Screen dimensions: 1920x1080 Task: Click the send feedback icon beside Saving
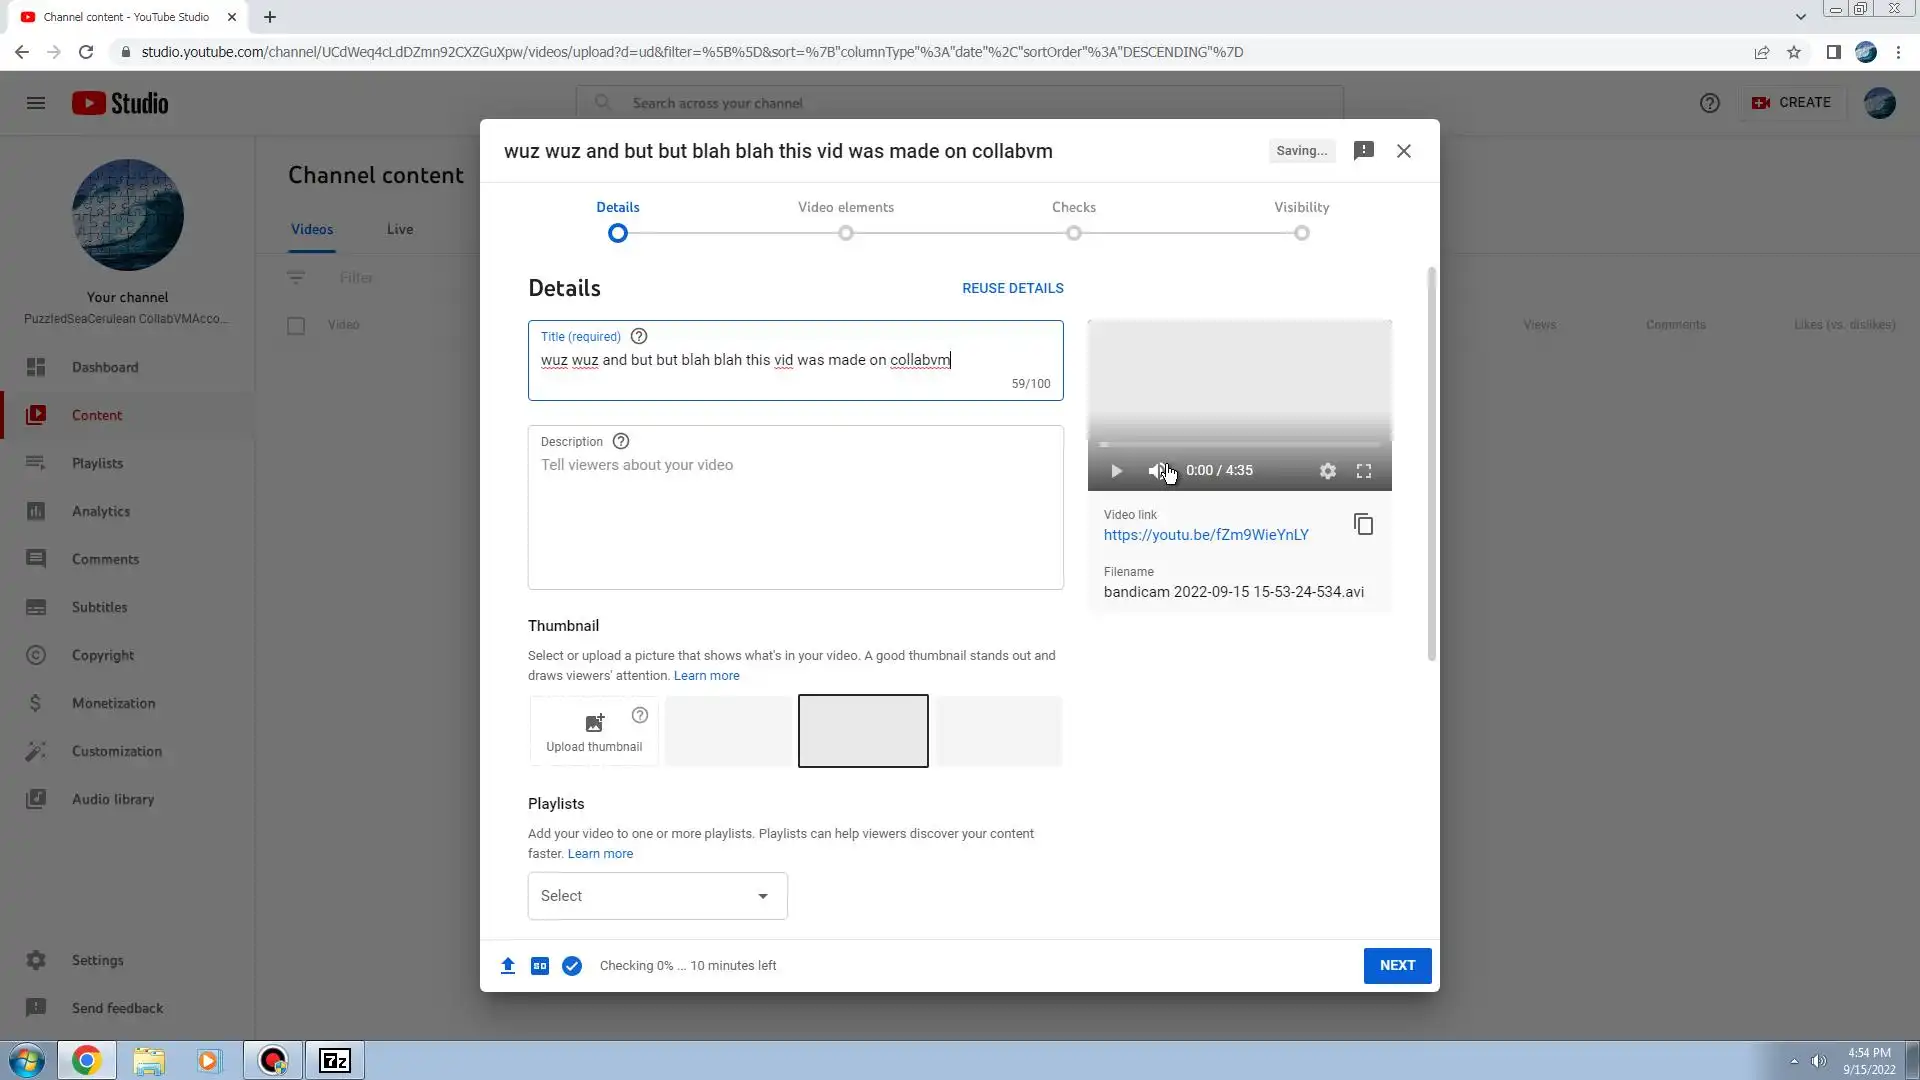[1363, 151]
